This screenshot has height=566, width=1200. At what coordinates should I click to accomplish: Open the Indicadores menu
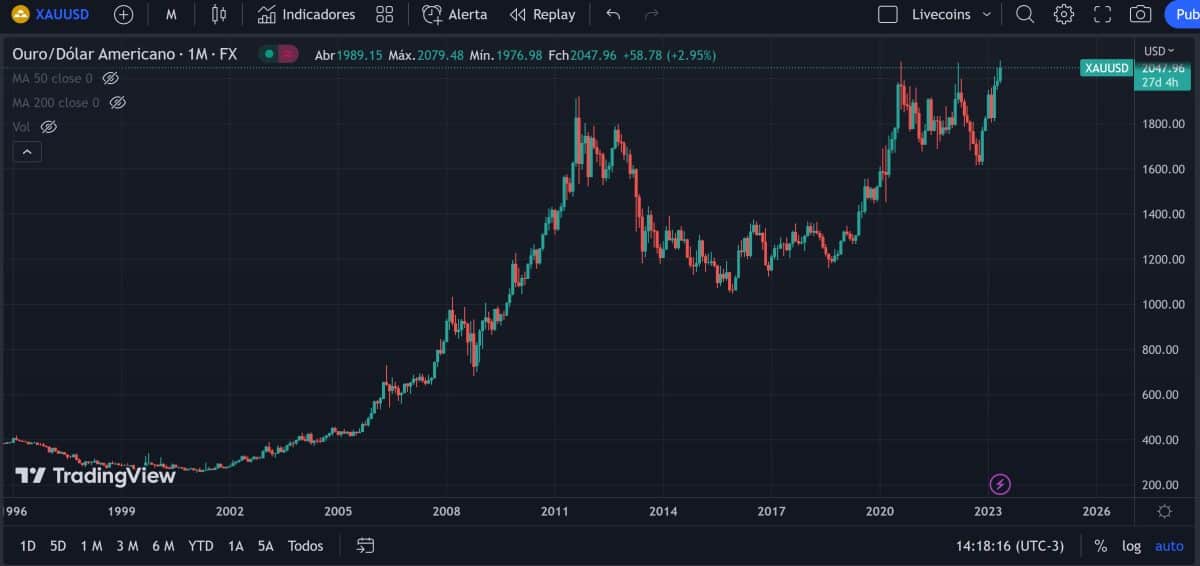306,14
